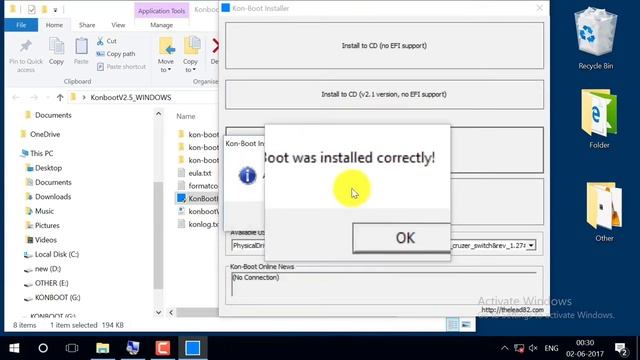This screenshot has height=360, width=640.
Task: Click the Quick Access toolbar dropdown arrow
Action: 55,9
